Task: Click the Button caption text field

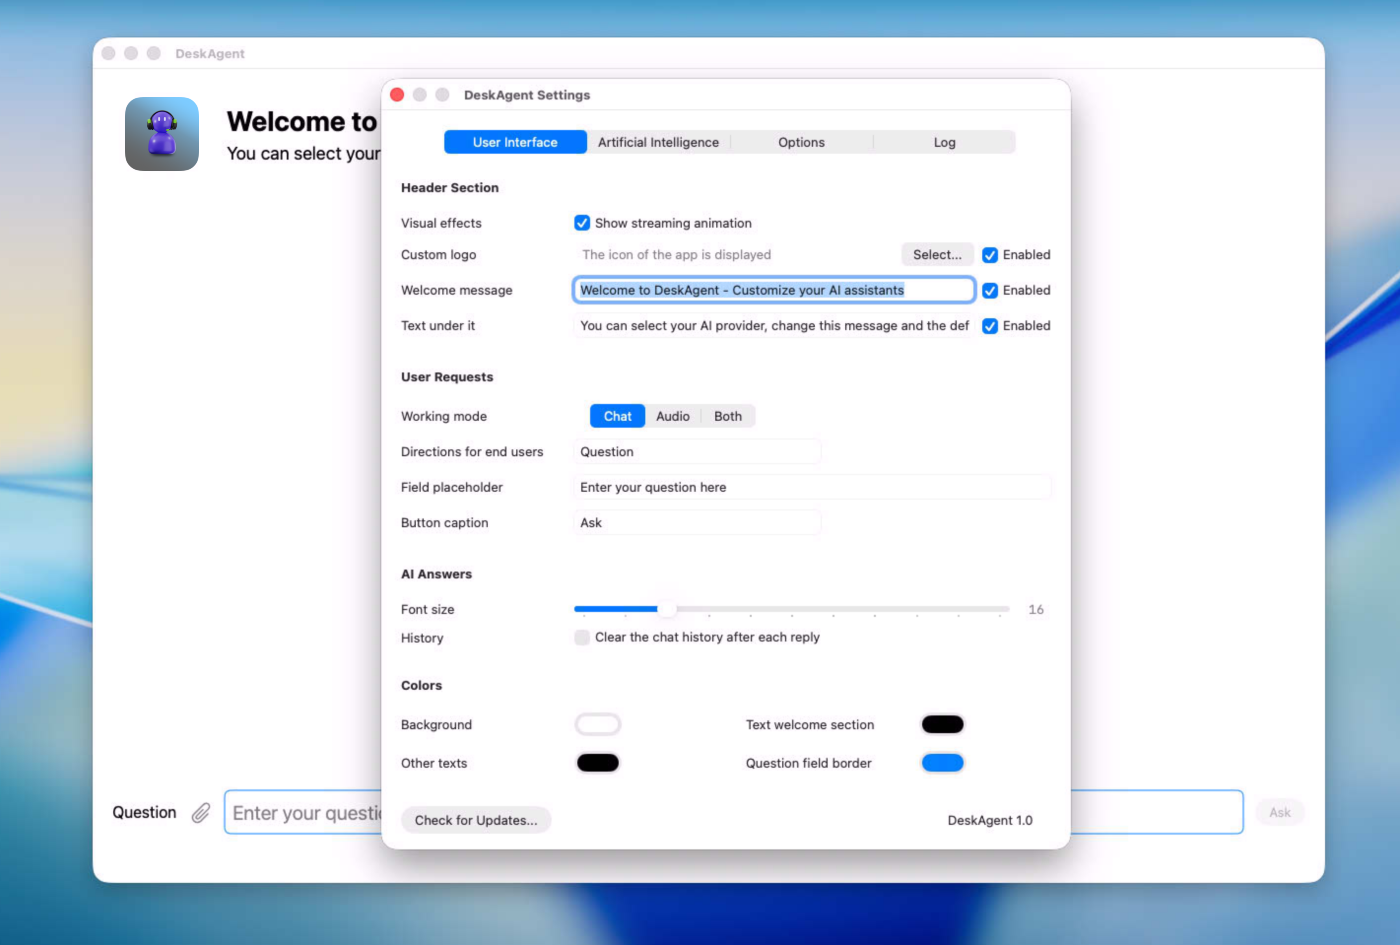Action: (697, 523)
